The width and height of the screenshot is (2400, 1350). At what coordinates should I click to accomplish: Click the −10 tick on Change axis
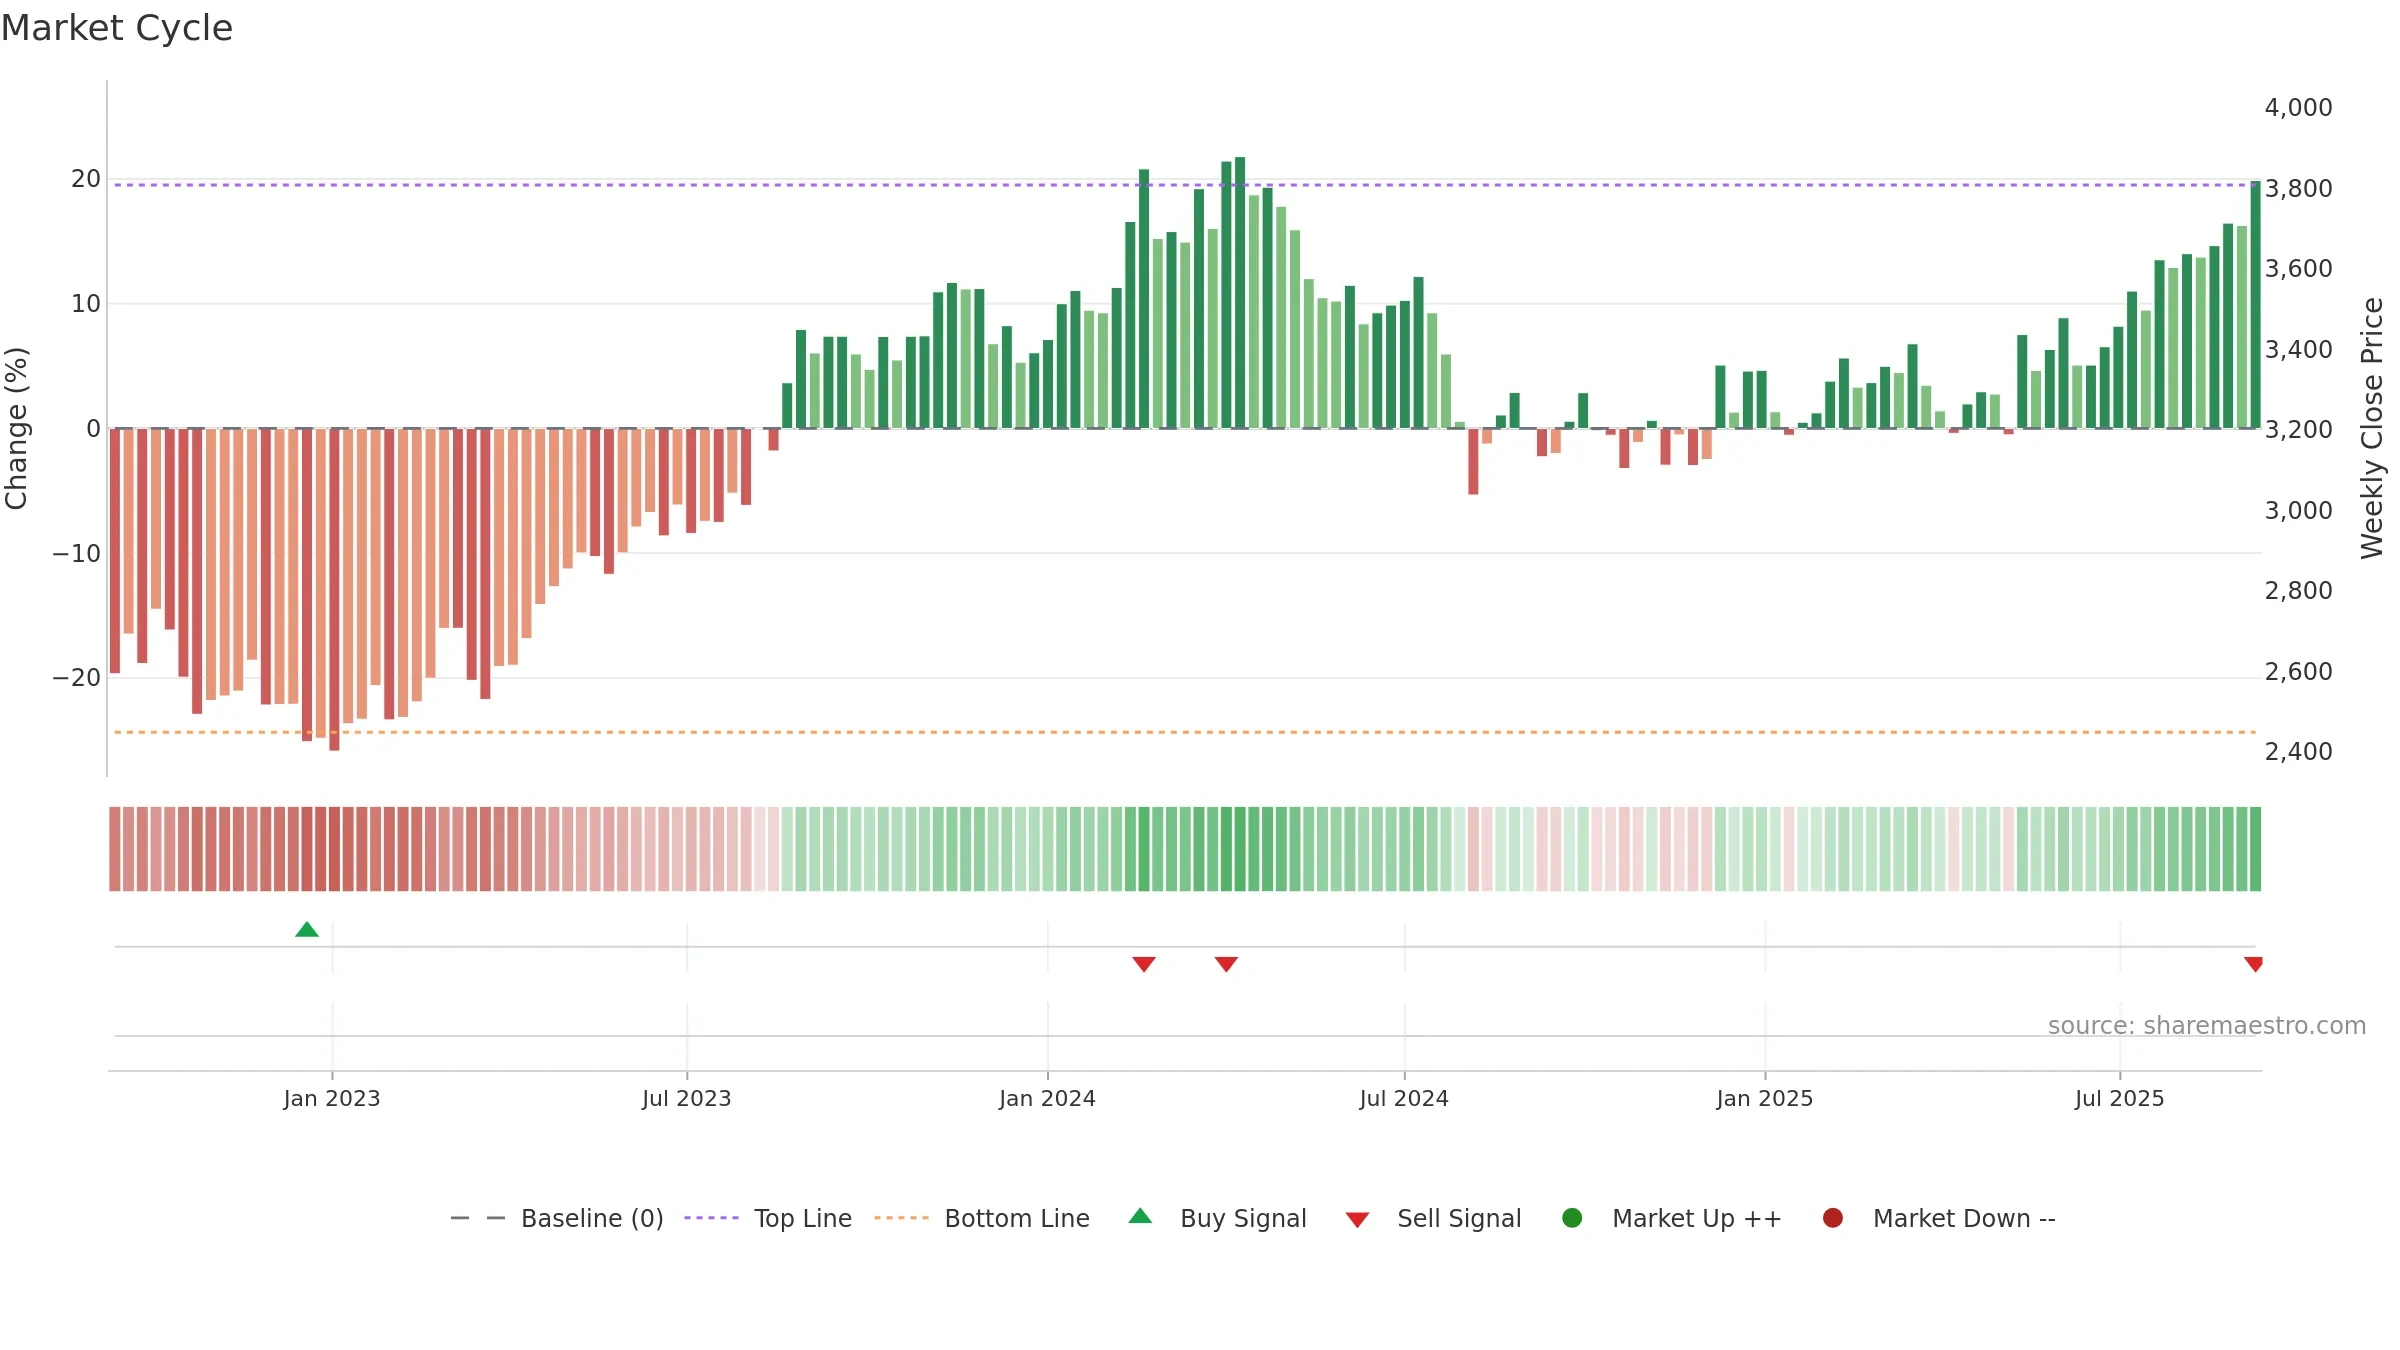point(77,554)
